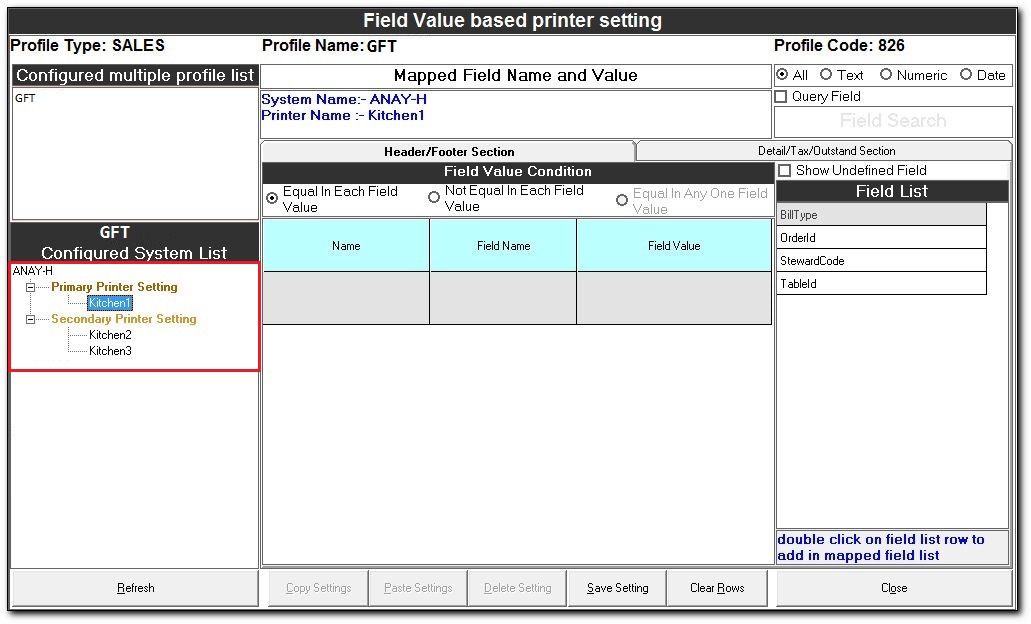Select Primary Printer Setting label in tree

(x=114, y=287)
